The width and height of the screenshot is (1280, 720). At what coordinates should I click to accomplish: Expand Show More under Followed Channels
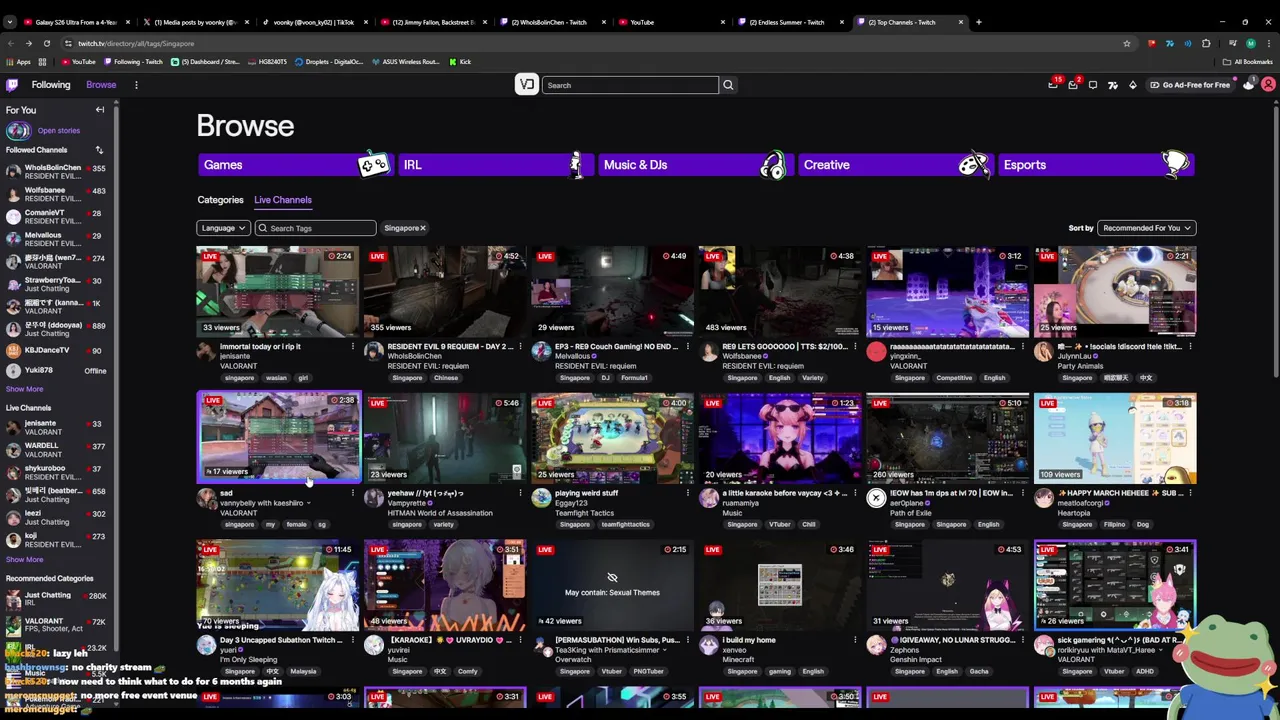25,389
